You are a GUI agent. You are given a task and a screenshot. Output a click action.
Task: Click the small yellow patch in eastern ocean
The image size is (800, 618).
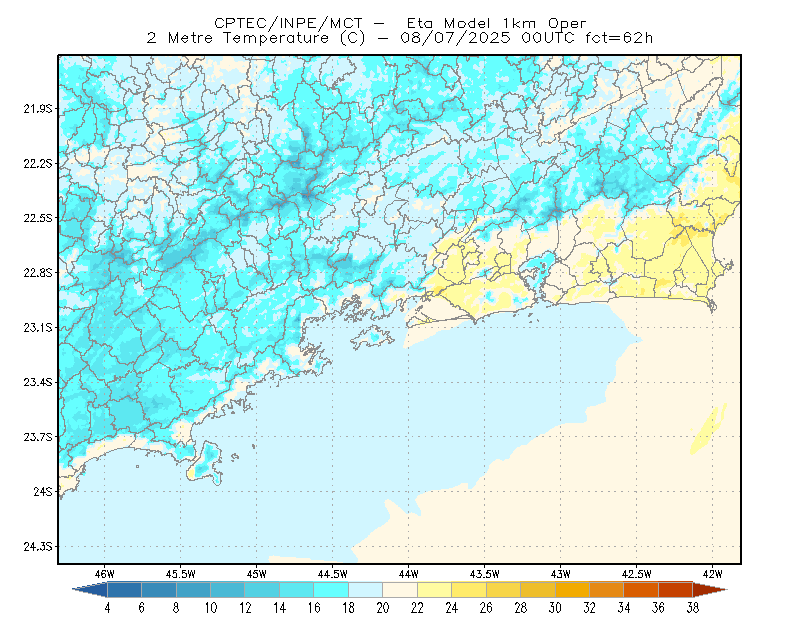pos(709,429)
